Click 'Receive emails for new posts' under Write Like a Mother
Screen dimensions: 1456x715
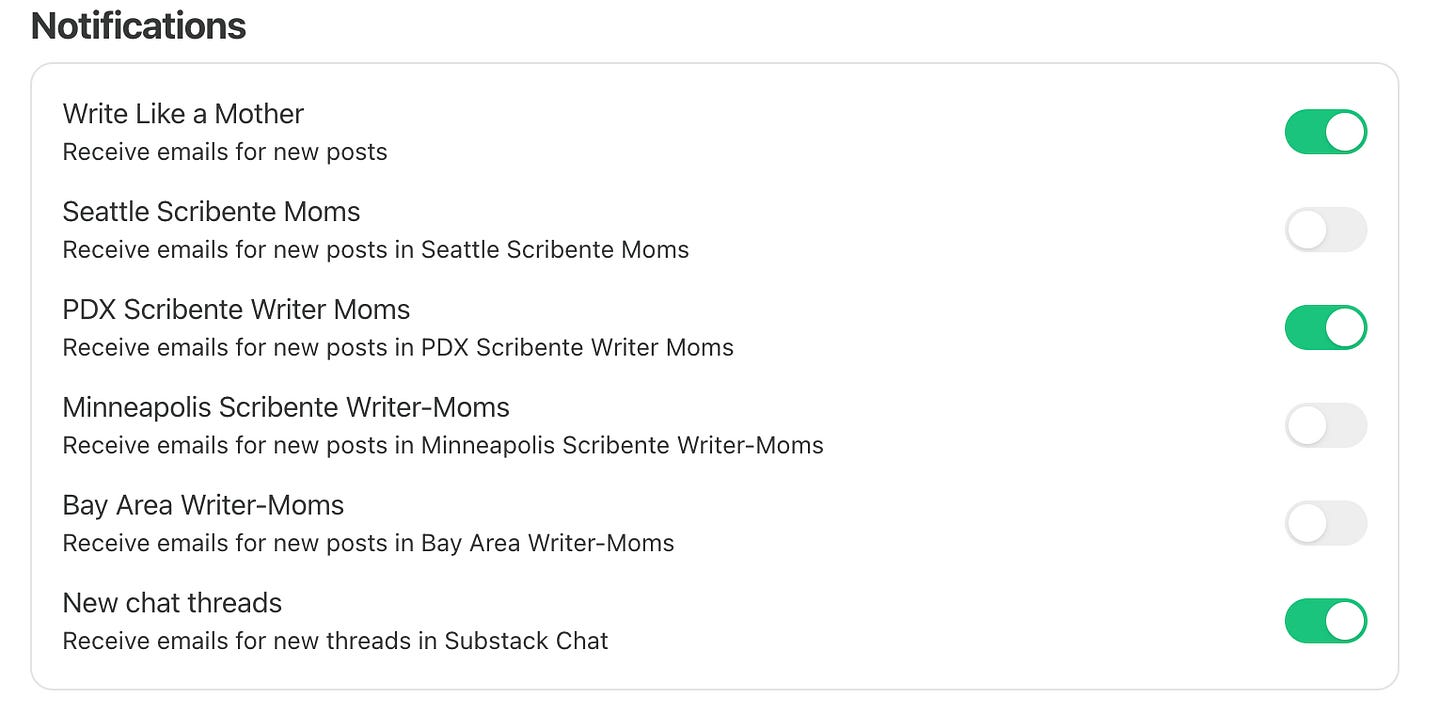tap(225, 152)
